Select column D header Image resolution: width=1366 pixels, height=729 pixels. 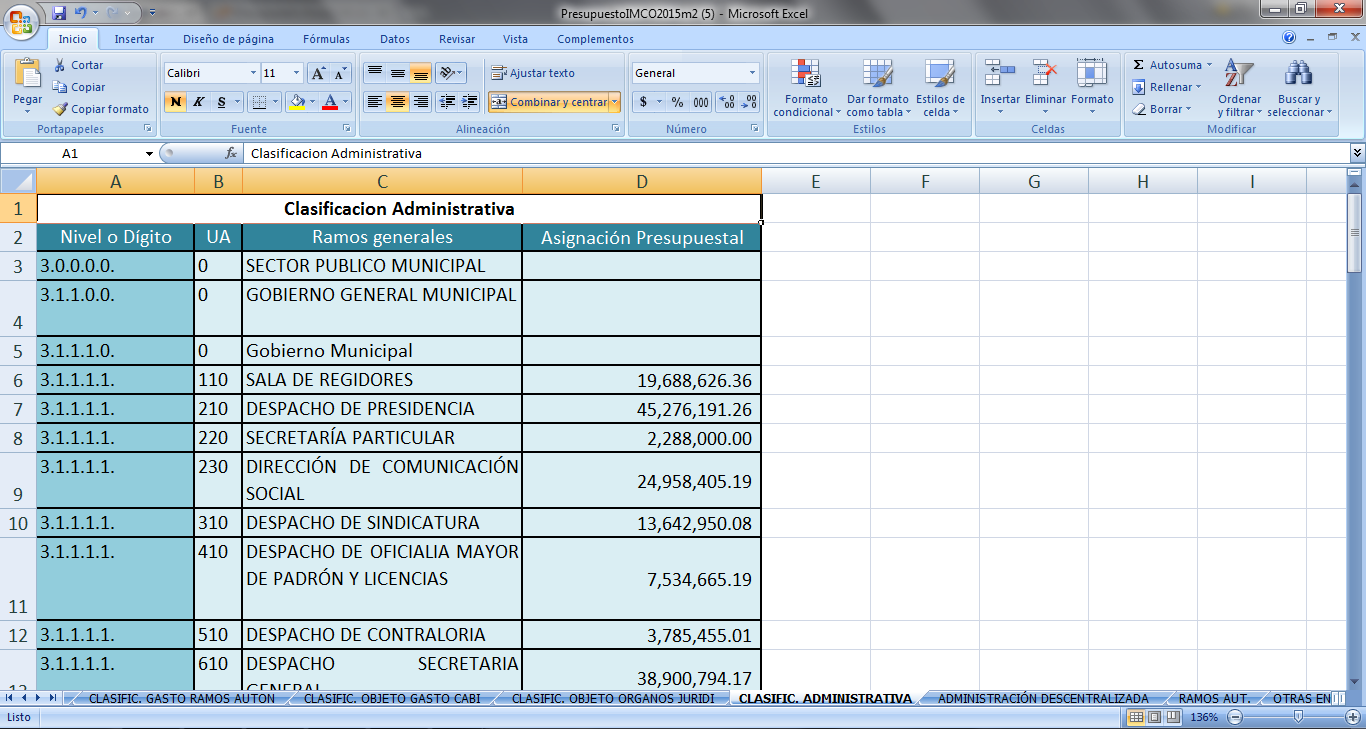click(642, 181)
